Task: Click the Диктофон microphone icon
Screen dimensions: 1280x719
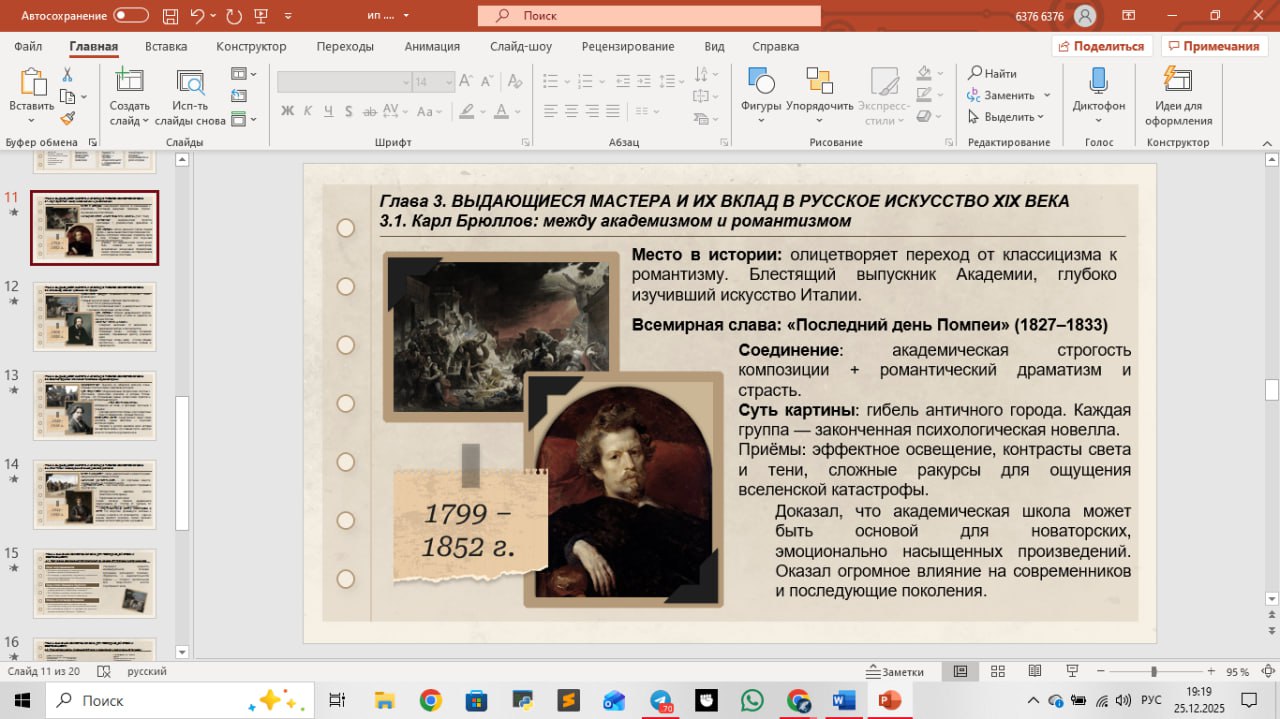Action: (x=1098, y=82)
